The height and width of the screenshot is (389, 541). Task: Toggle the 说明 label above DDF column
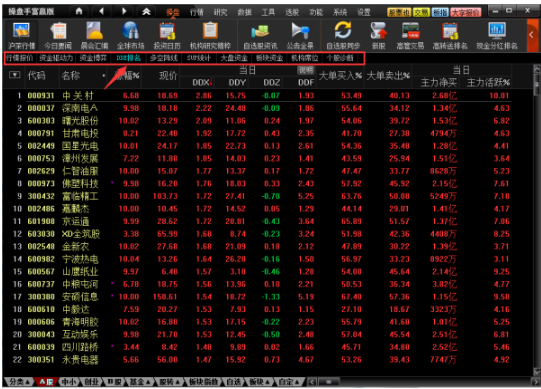tap(306, 70)
